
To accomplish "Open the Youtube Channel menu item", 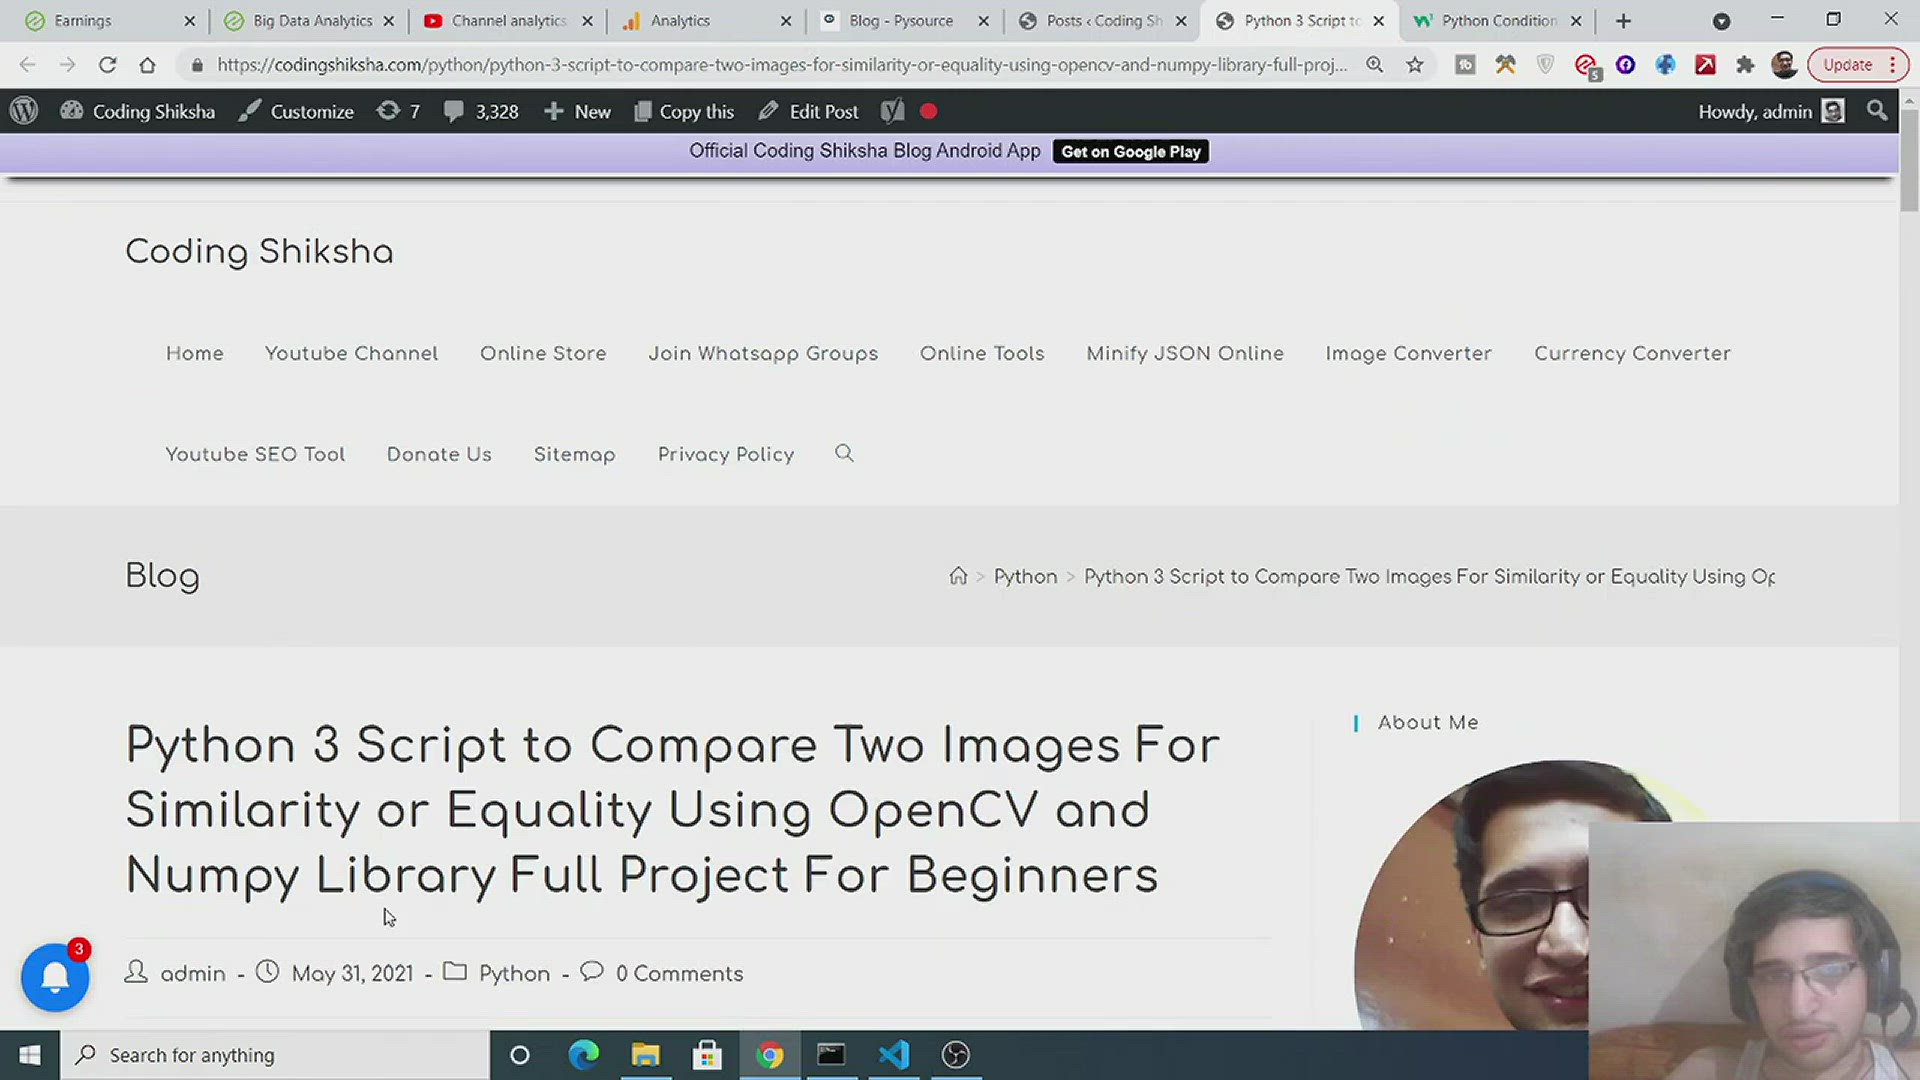I will (x=351, y=354).
